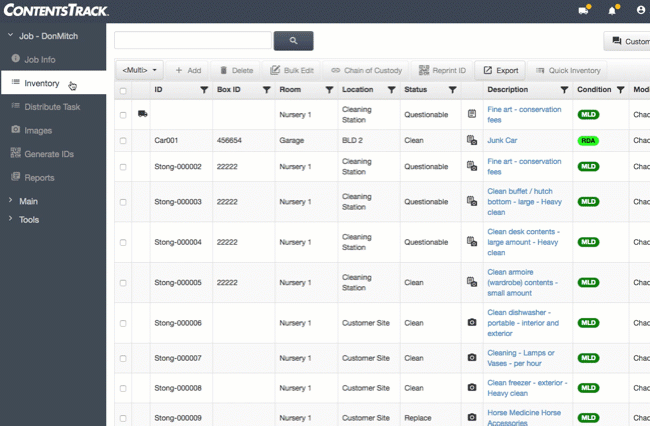Click camera icon for Stong-000006 row
Image resolution: width=650 pixels, height=426 pixels.
472,322
